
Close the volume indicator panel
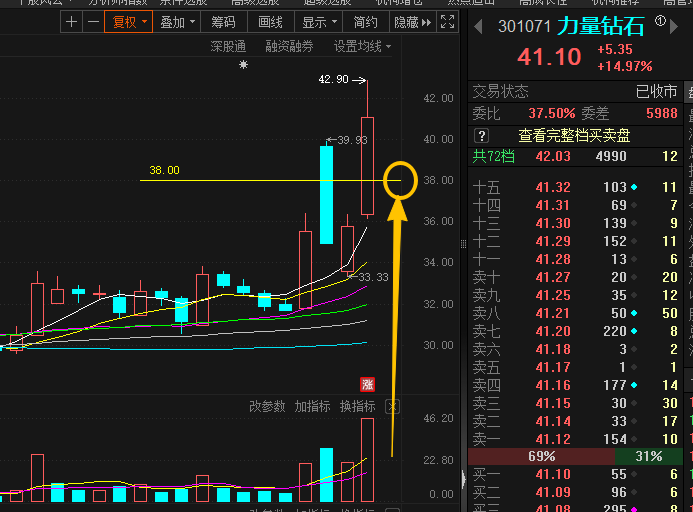392,406
